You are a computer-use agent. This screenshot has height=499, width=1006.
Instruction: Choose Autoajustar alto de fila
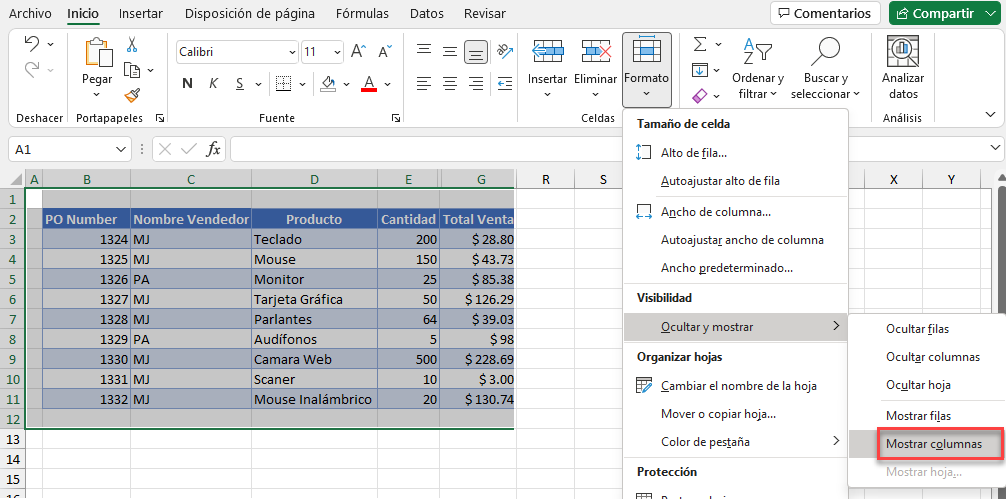click(x=736, y=181)
